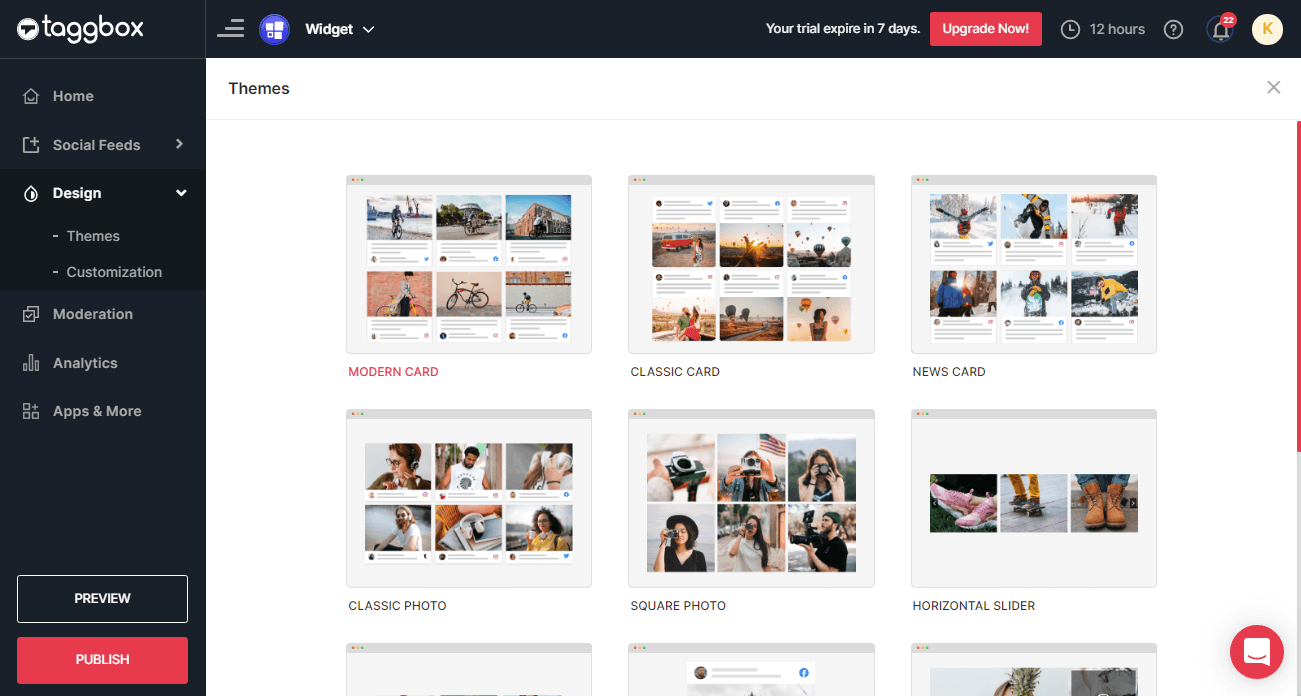Click the clock icon beside 12 hours
1301x696 pixels.
click(x=1070, y=30)
